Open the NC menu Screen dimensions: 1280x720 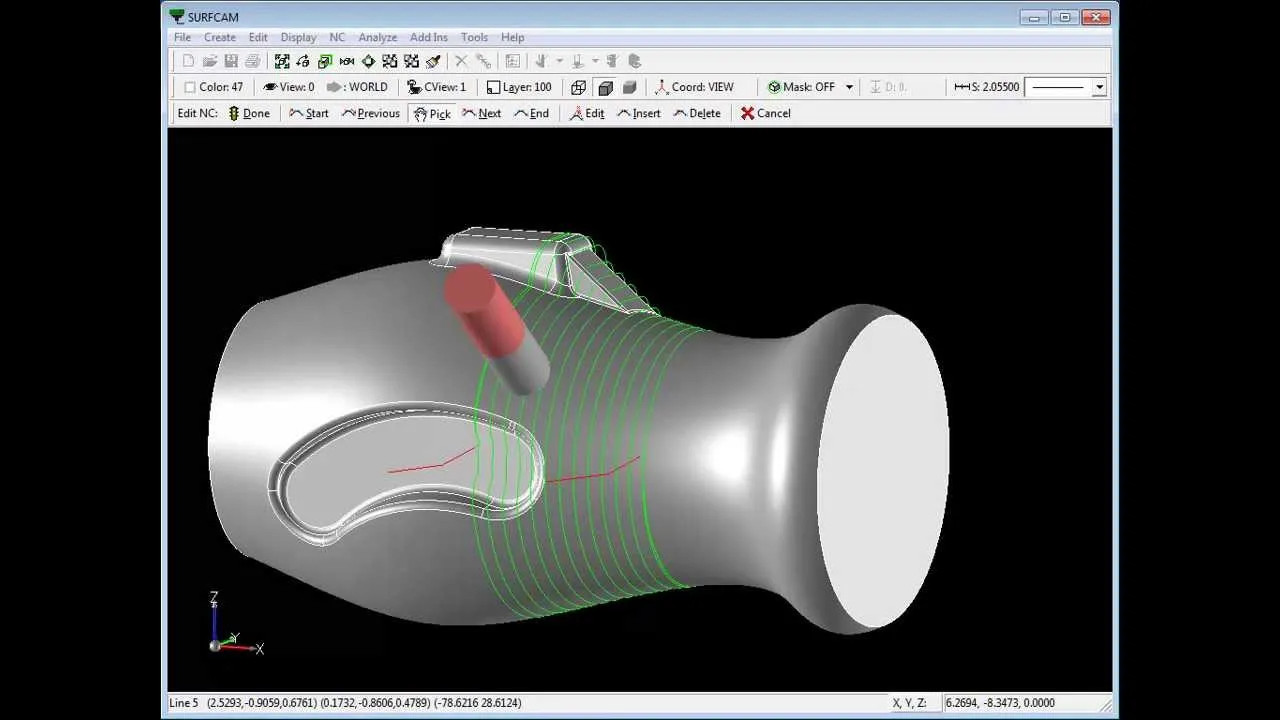[x=337, y=37]
